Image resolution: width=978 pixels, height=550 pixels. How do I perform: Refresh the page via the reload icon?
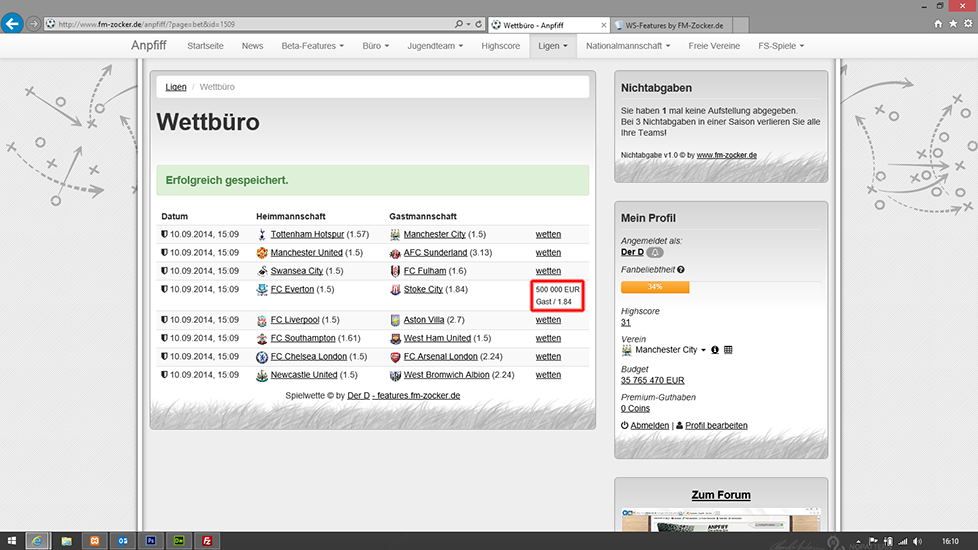(479, 23)
